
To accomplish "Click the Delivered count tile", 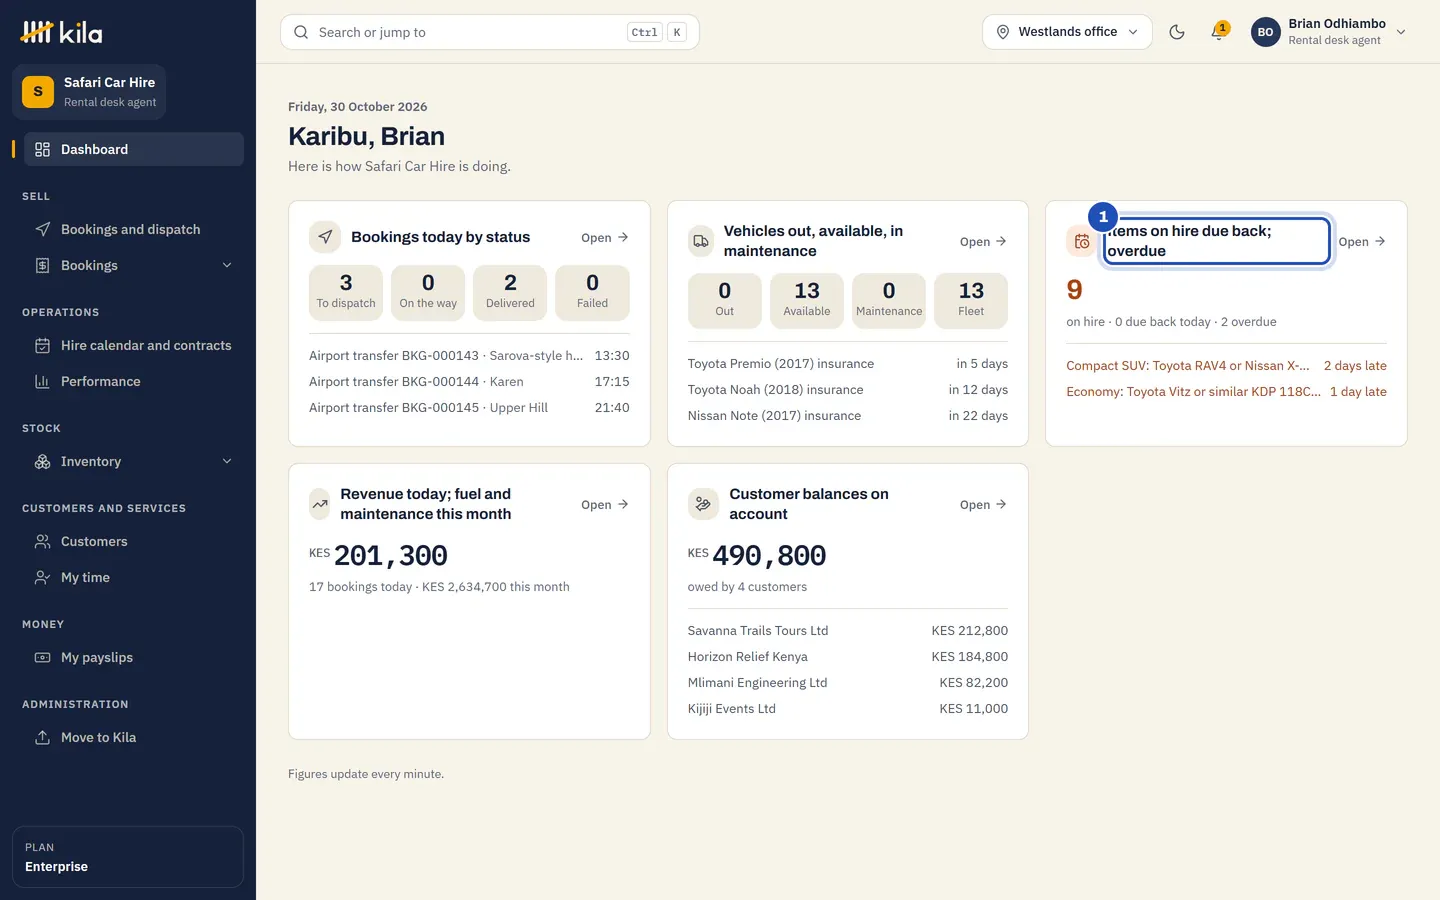I will coord(510,292).
